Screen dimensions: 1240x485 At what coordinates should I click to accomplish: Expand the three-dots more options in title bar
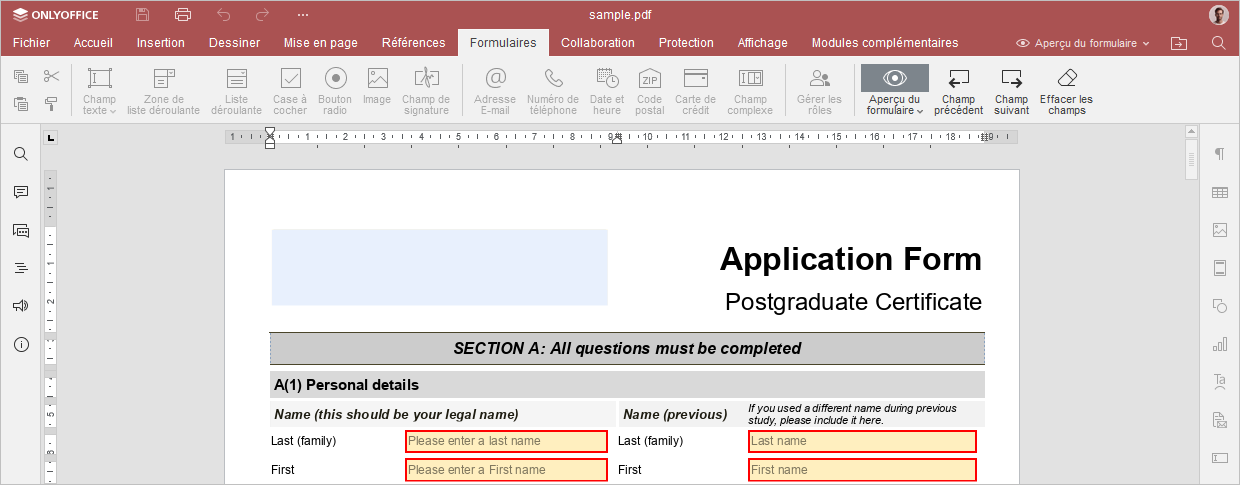[303, 15]
